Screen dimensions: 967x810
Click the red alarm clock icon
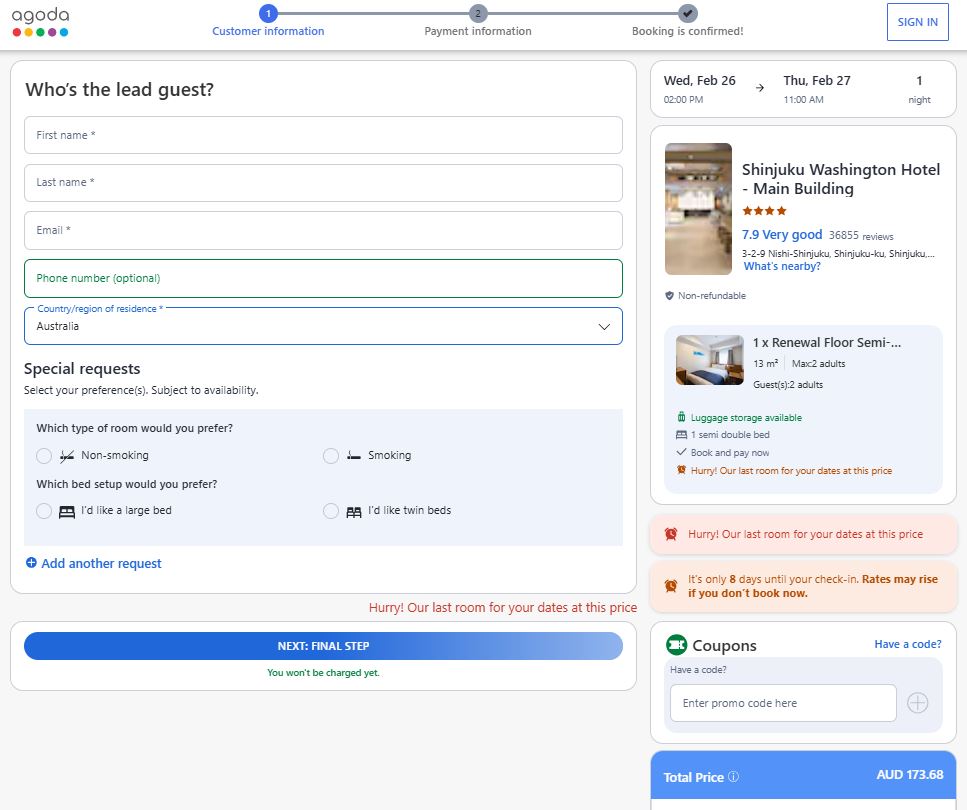coord(671,534)
